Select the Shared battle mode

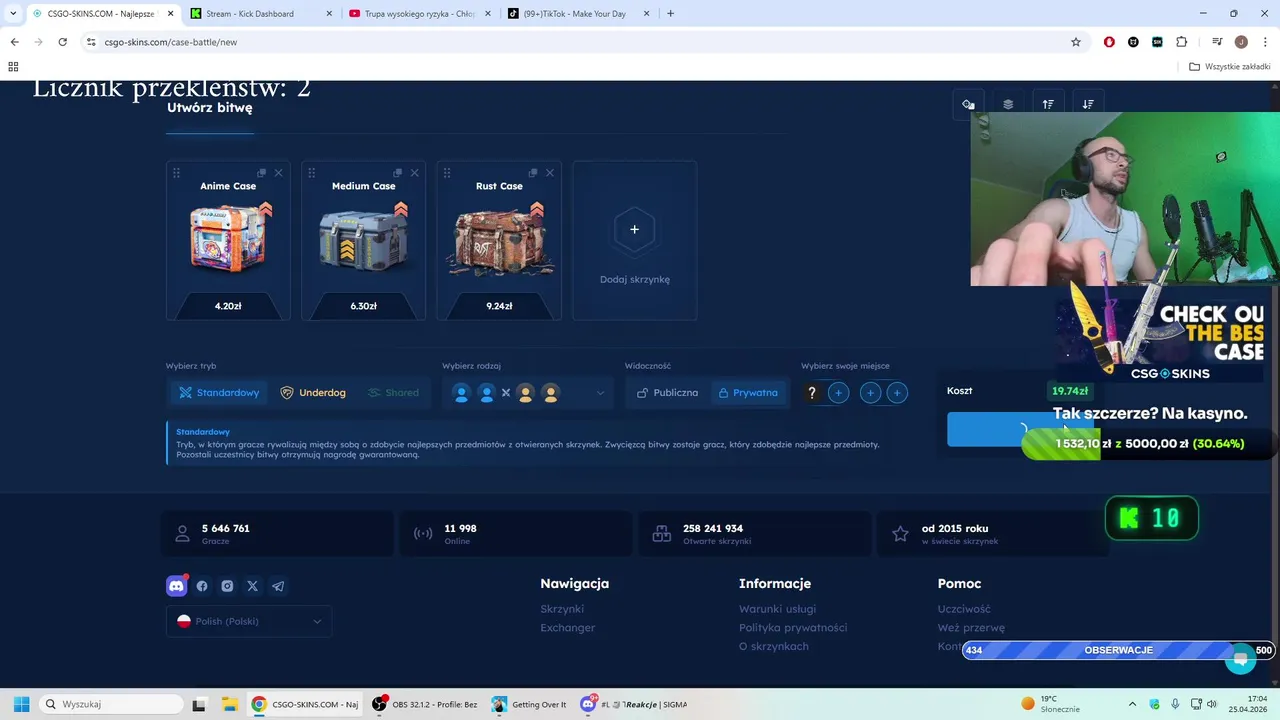[x=393, y=393]
